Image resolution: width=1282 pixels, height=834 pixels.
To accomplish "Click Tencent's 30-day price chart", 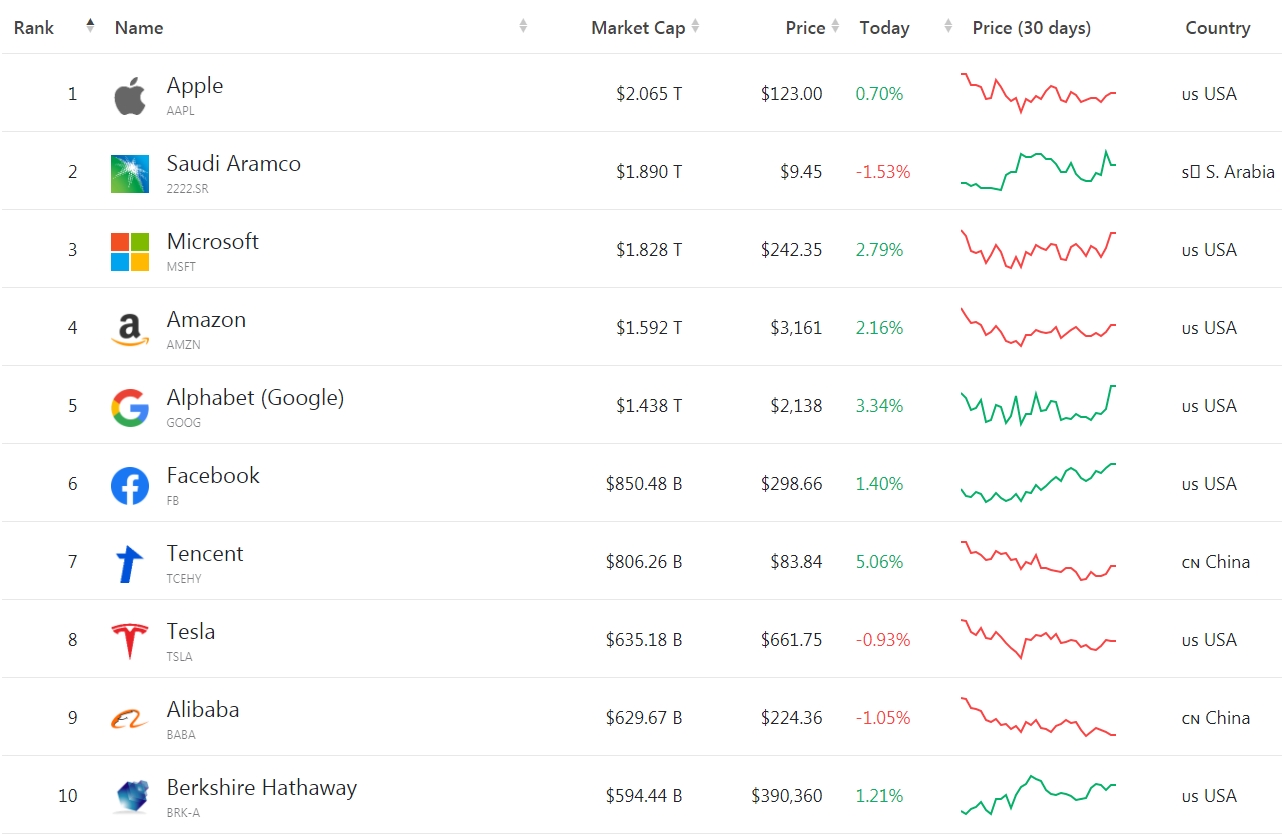I will (1038, 561).
